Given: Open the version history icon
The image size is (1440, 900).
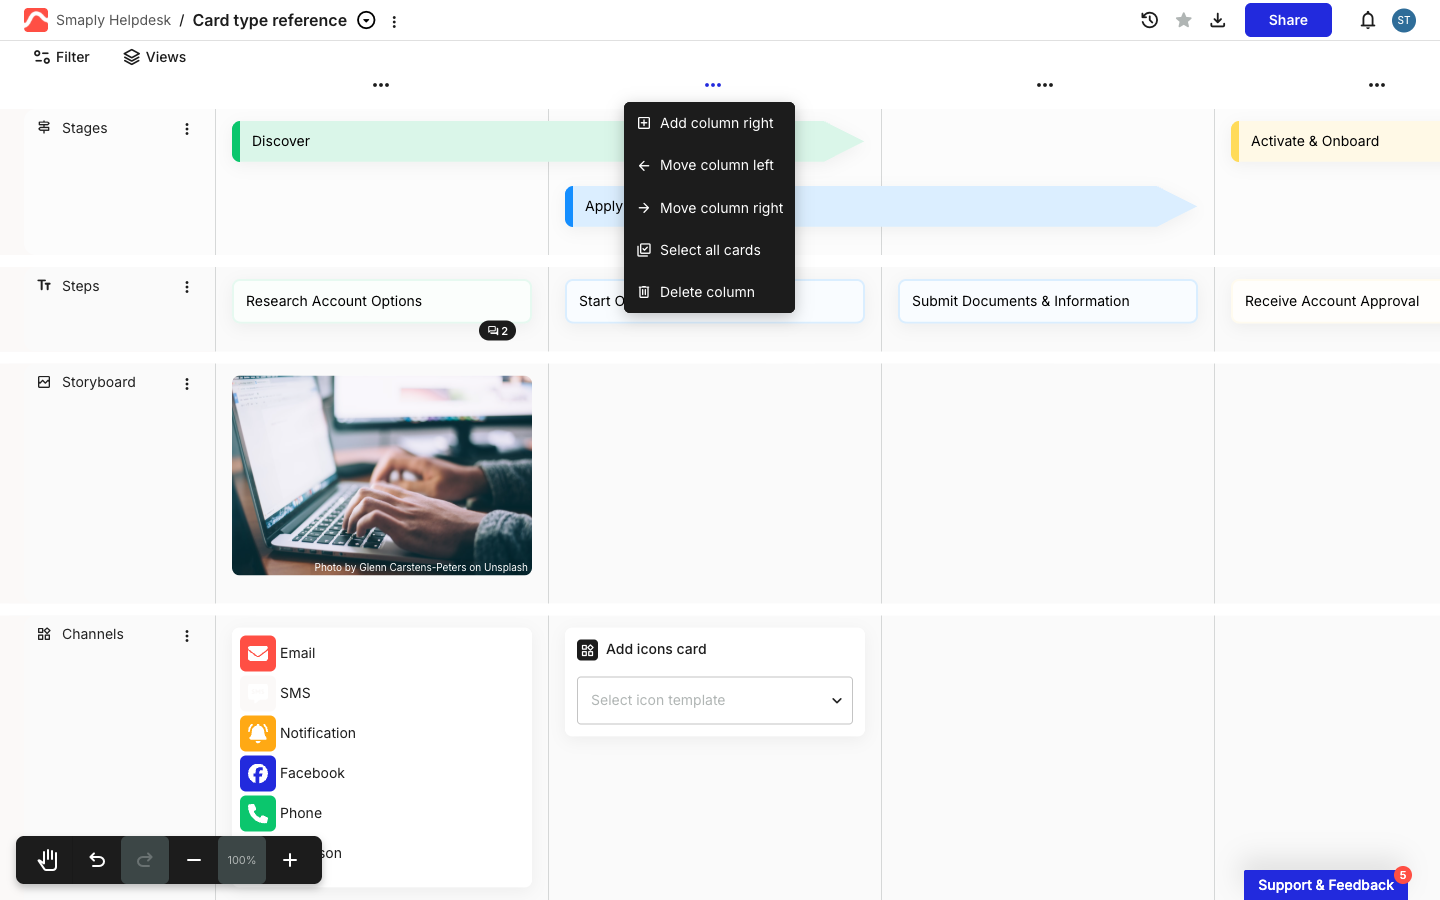Looking at the screenshot, I should 1150,20.
